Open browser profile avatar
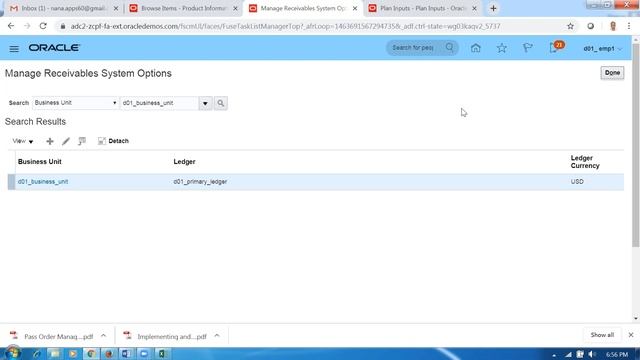Screen dimensions: 640x360 (x=613, y=26)
